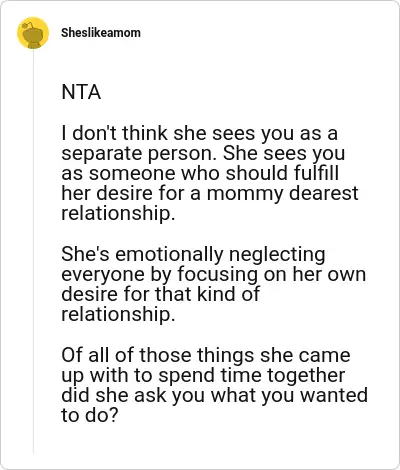Screen dimensions: 400x470
Task: Visit the Sheslikeamom user profile
Action: (x=101, y=33)
